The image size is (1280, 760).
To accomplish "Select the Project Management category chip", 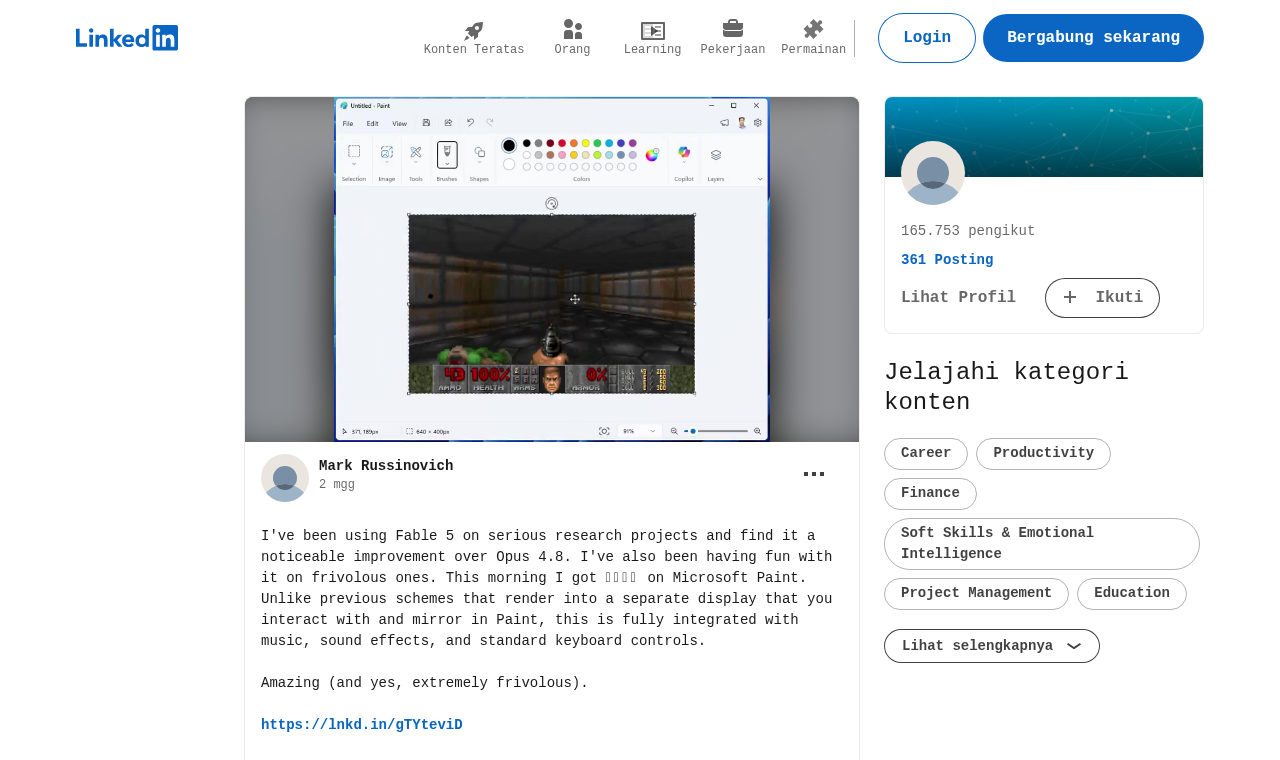I will (976, 594).
